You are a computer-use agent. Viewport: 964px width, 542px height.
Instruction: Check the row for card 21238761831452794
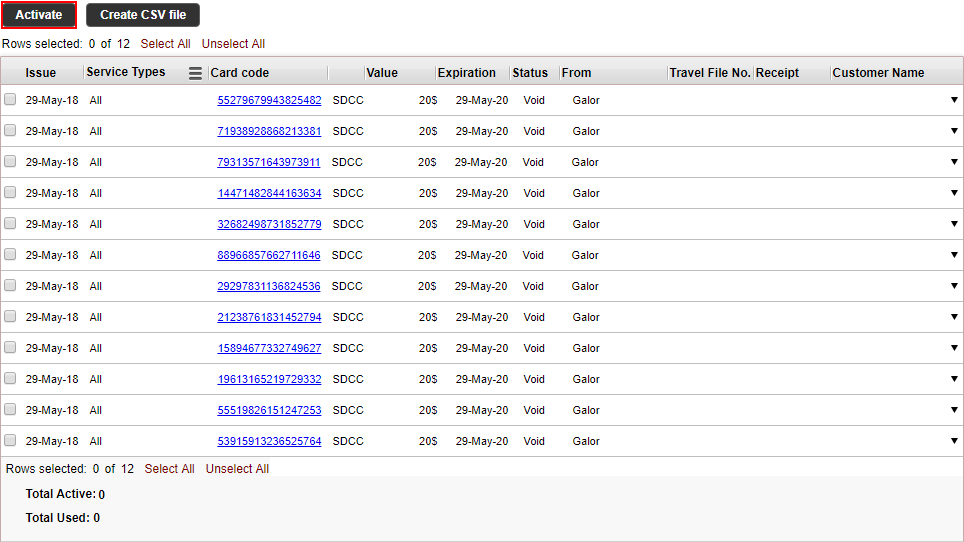click(x=10, y=316)
